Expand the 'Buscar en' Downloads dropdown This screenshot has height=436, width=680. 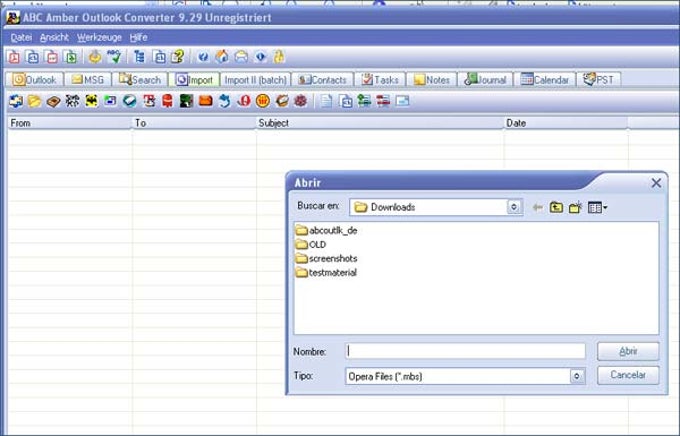click(x=514, y=207)
